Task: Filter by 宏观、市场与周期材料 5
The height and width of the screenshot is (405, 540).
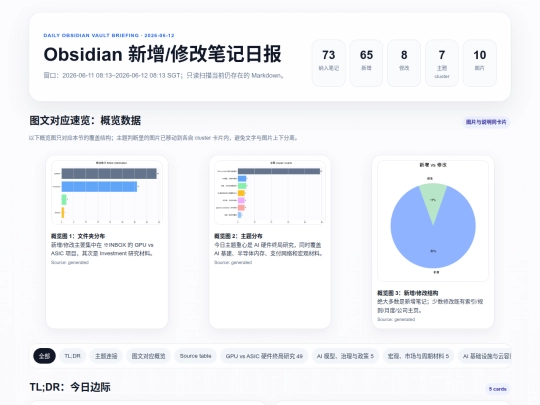Action: (418, 356)
